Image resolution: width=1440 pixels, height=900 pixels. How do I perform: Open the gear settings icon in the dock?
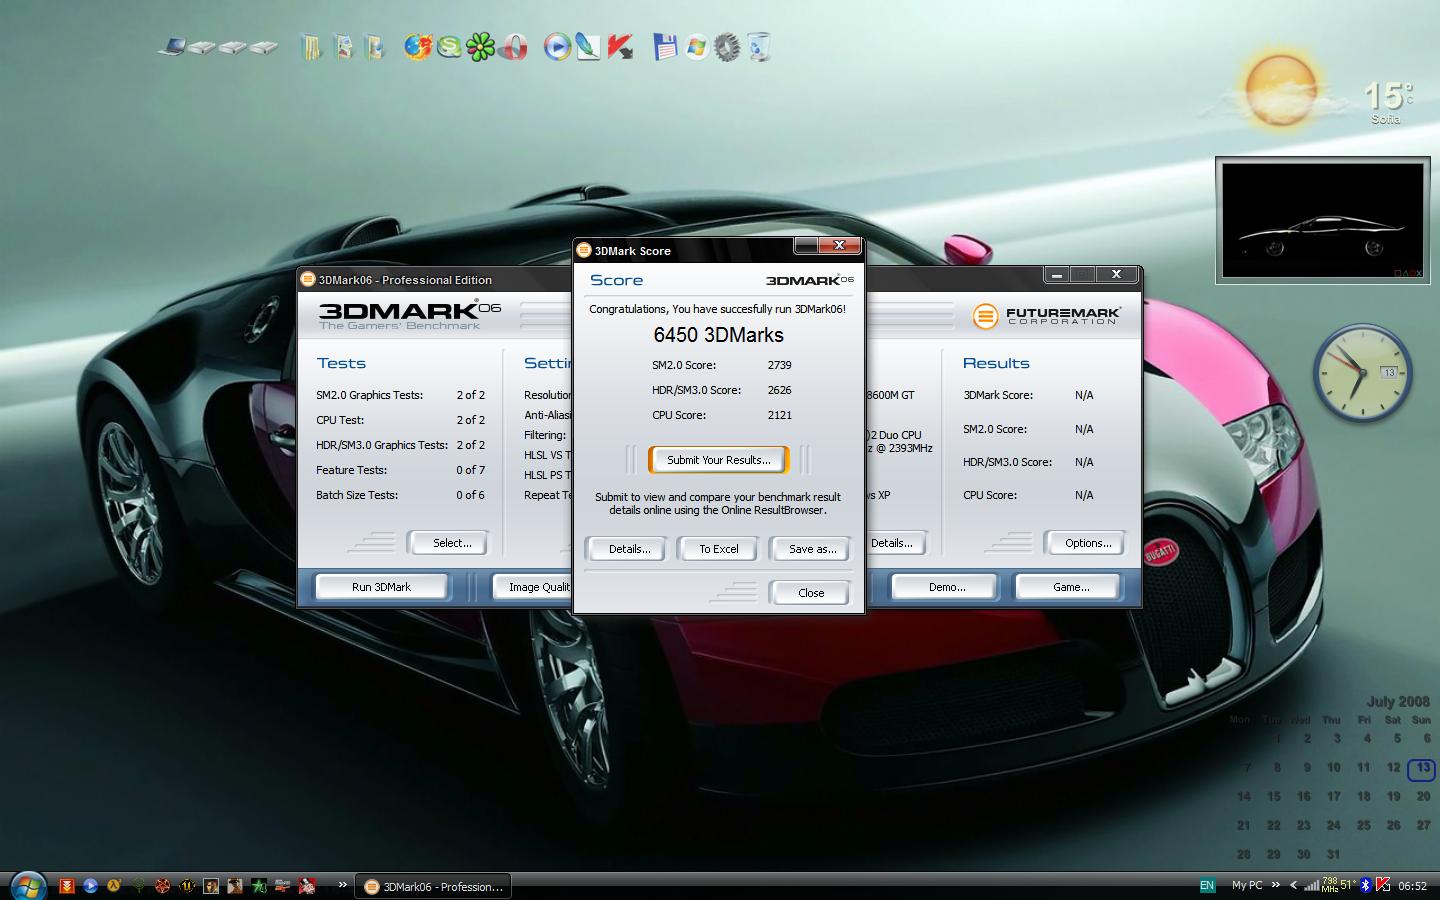pos(727,47)
